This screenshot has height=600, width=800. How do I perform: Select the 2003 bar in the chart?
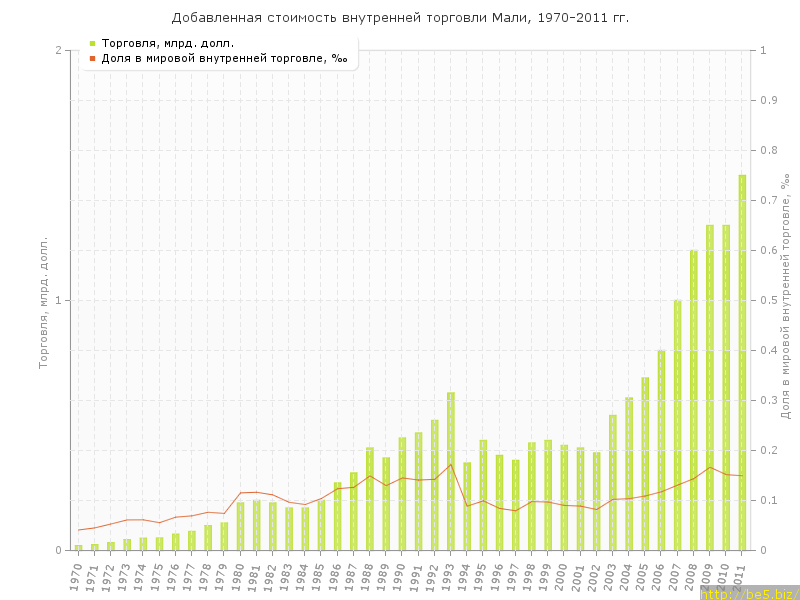[612, 482]
